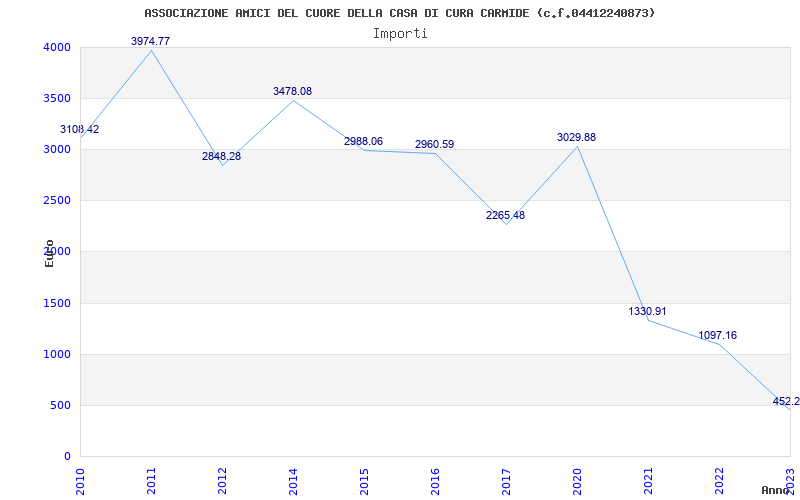
Task: Select the 2020 year label
Action: [577, 481]
